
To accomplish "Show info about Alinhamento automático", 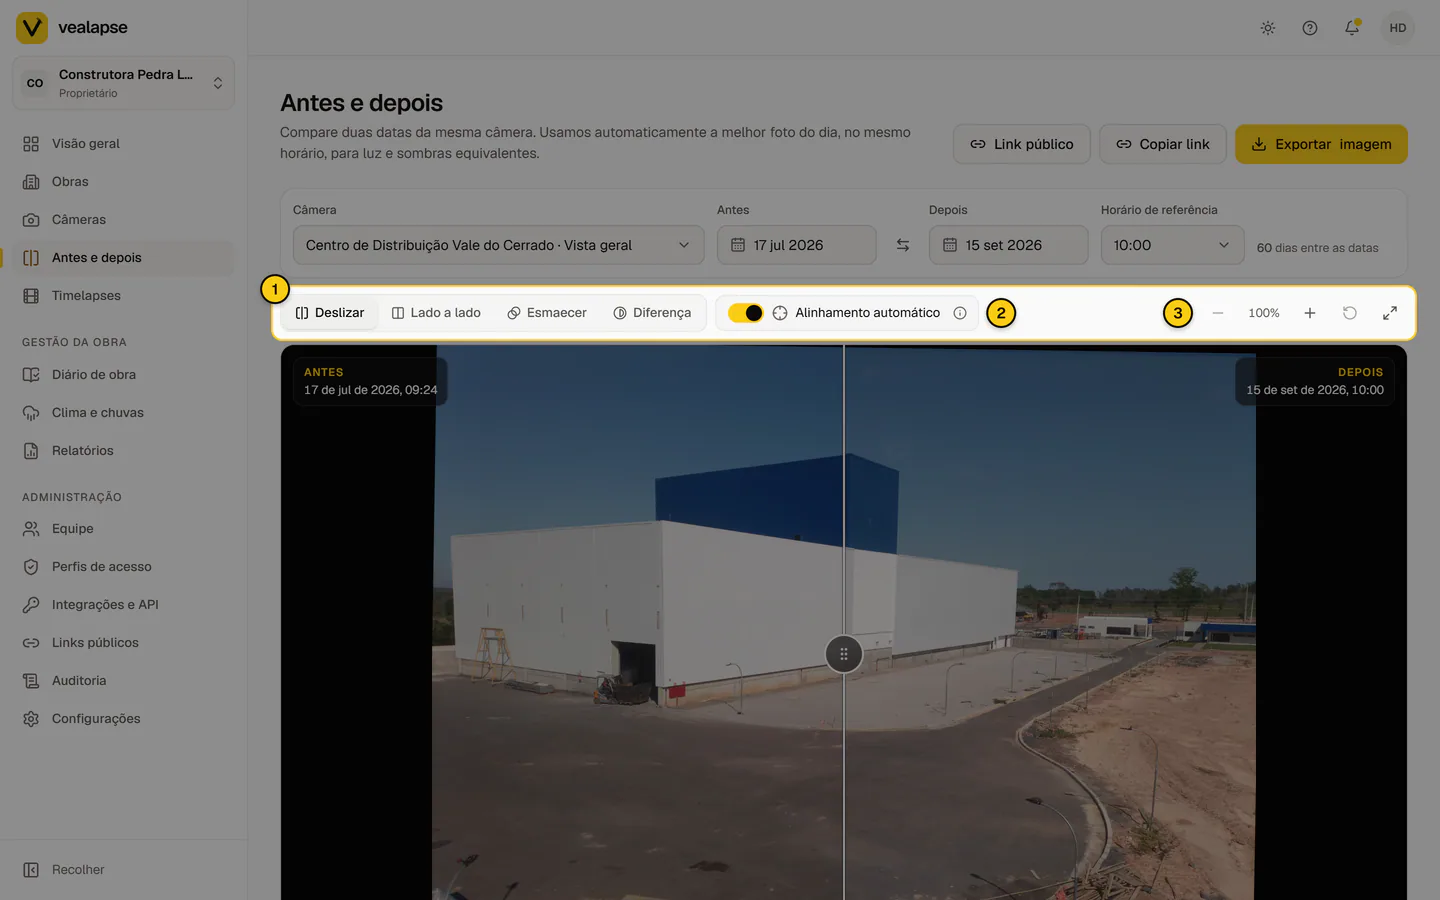I will point(960,313).
